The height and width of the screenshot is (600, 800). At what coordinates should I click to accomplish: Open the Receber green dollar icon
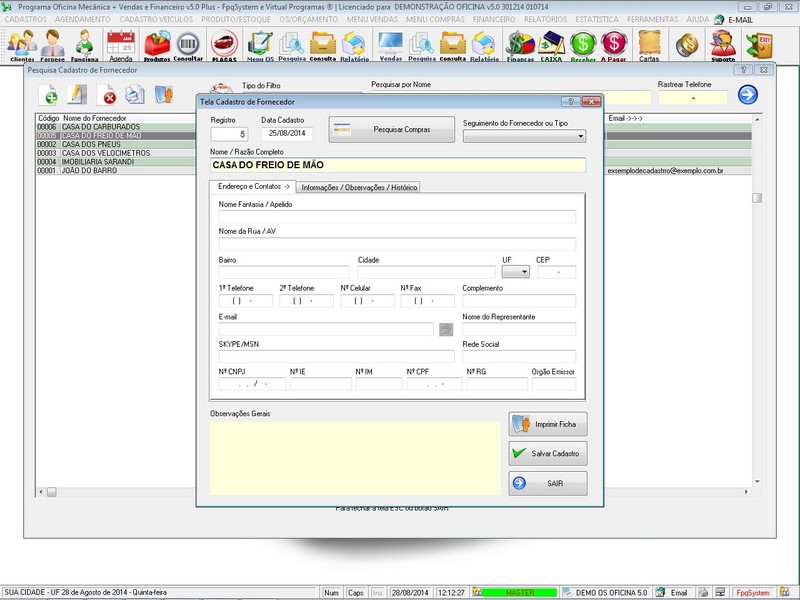click(x=583, y=45)
